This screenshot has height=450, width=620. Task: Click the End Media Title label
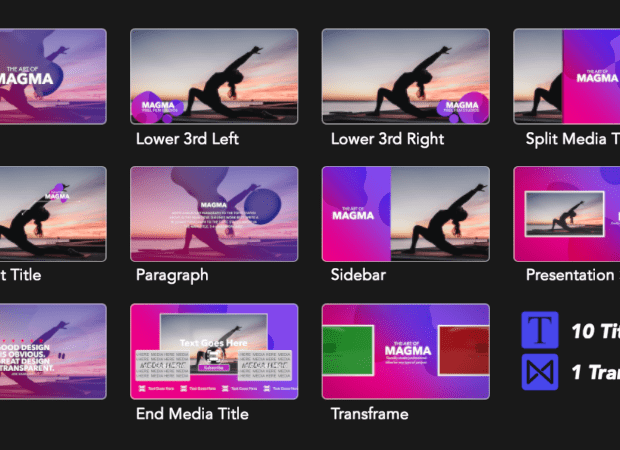[192, 414]
